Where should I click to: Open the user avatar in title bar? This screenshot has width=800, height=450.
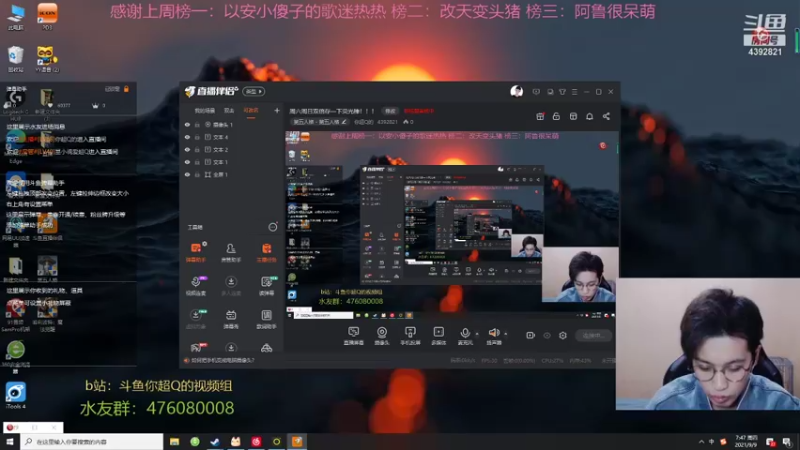(x=516, y=91)
